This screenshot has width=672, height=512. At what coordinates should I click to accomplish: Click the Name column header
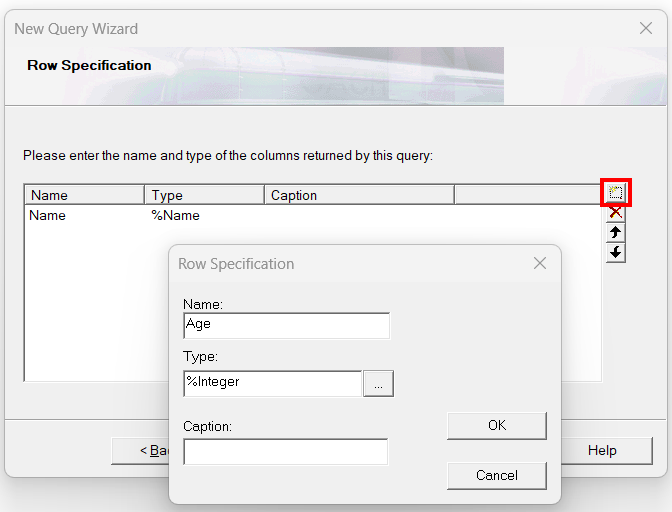85,195
